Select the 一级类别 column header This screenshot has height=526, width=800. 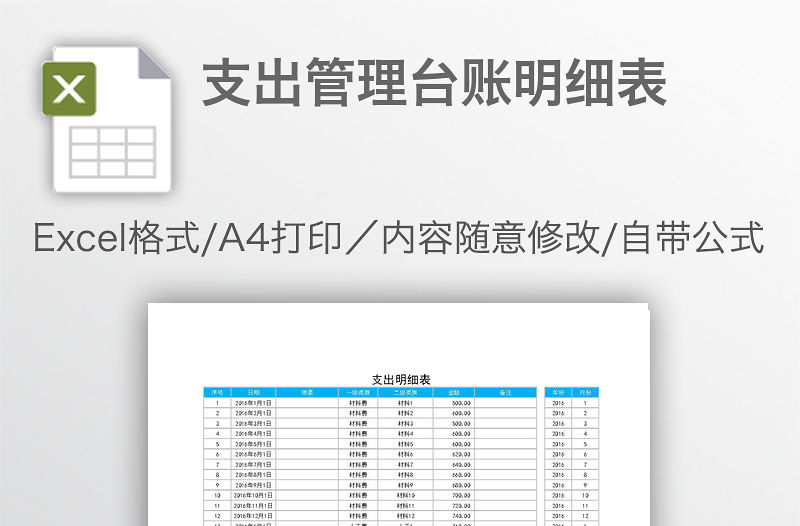pos(358,392)
